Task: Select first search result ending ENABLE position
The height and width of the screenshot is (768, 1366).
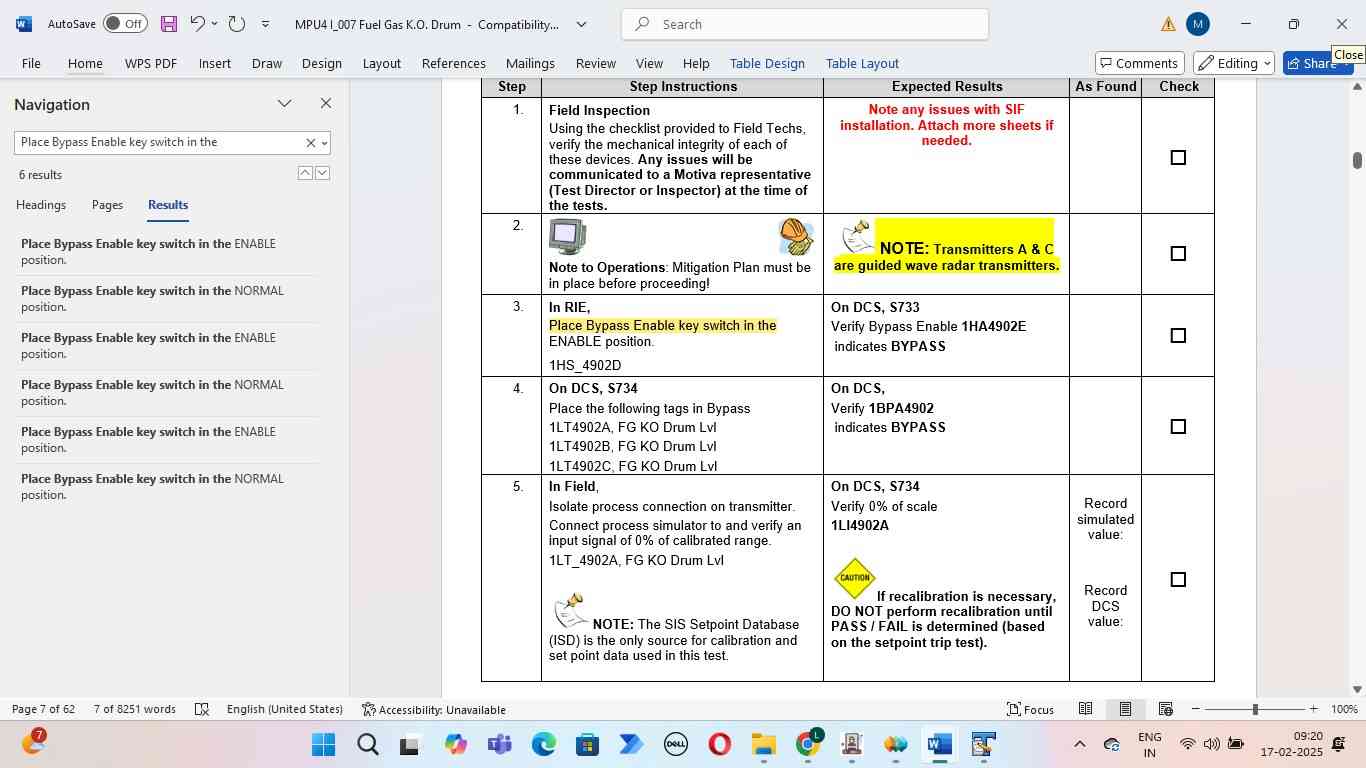Action: pos(166,252)
